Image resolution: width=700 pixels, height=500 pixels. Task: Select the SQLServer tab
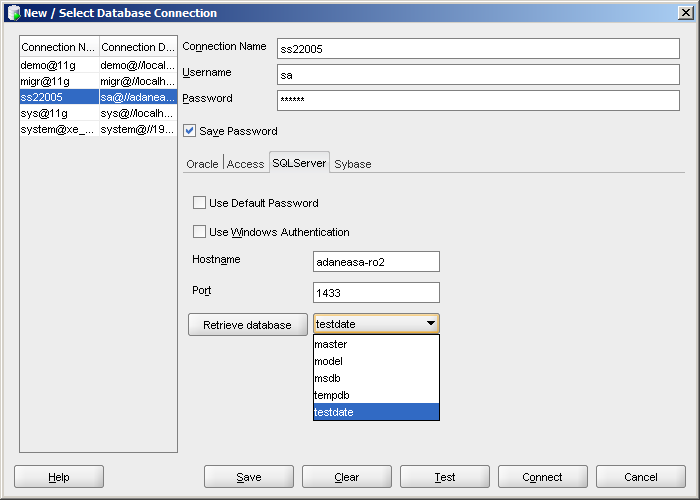coord(299,162)
